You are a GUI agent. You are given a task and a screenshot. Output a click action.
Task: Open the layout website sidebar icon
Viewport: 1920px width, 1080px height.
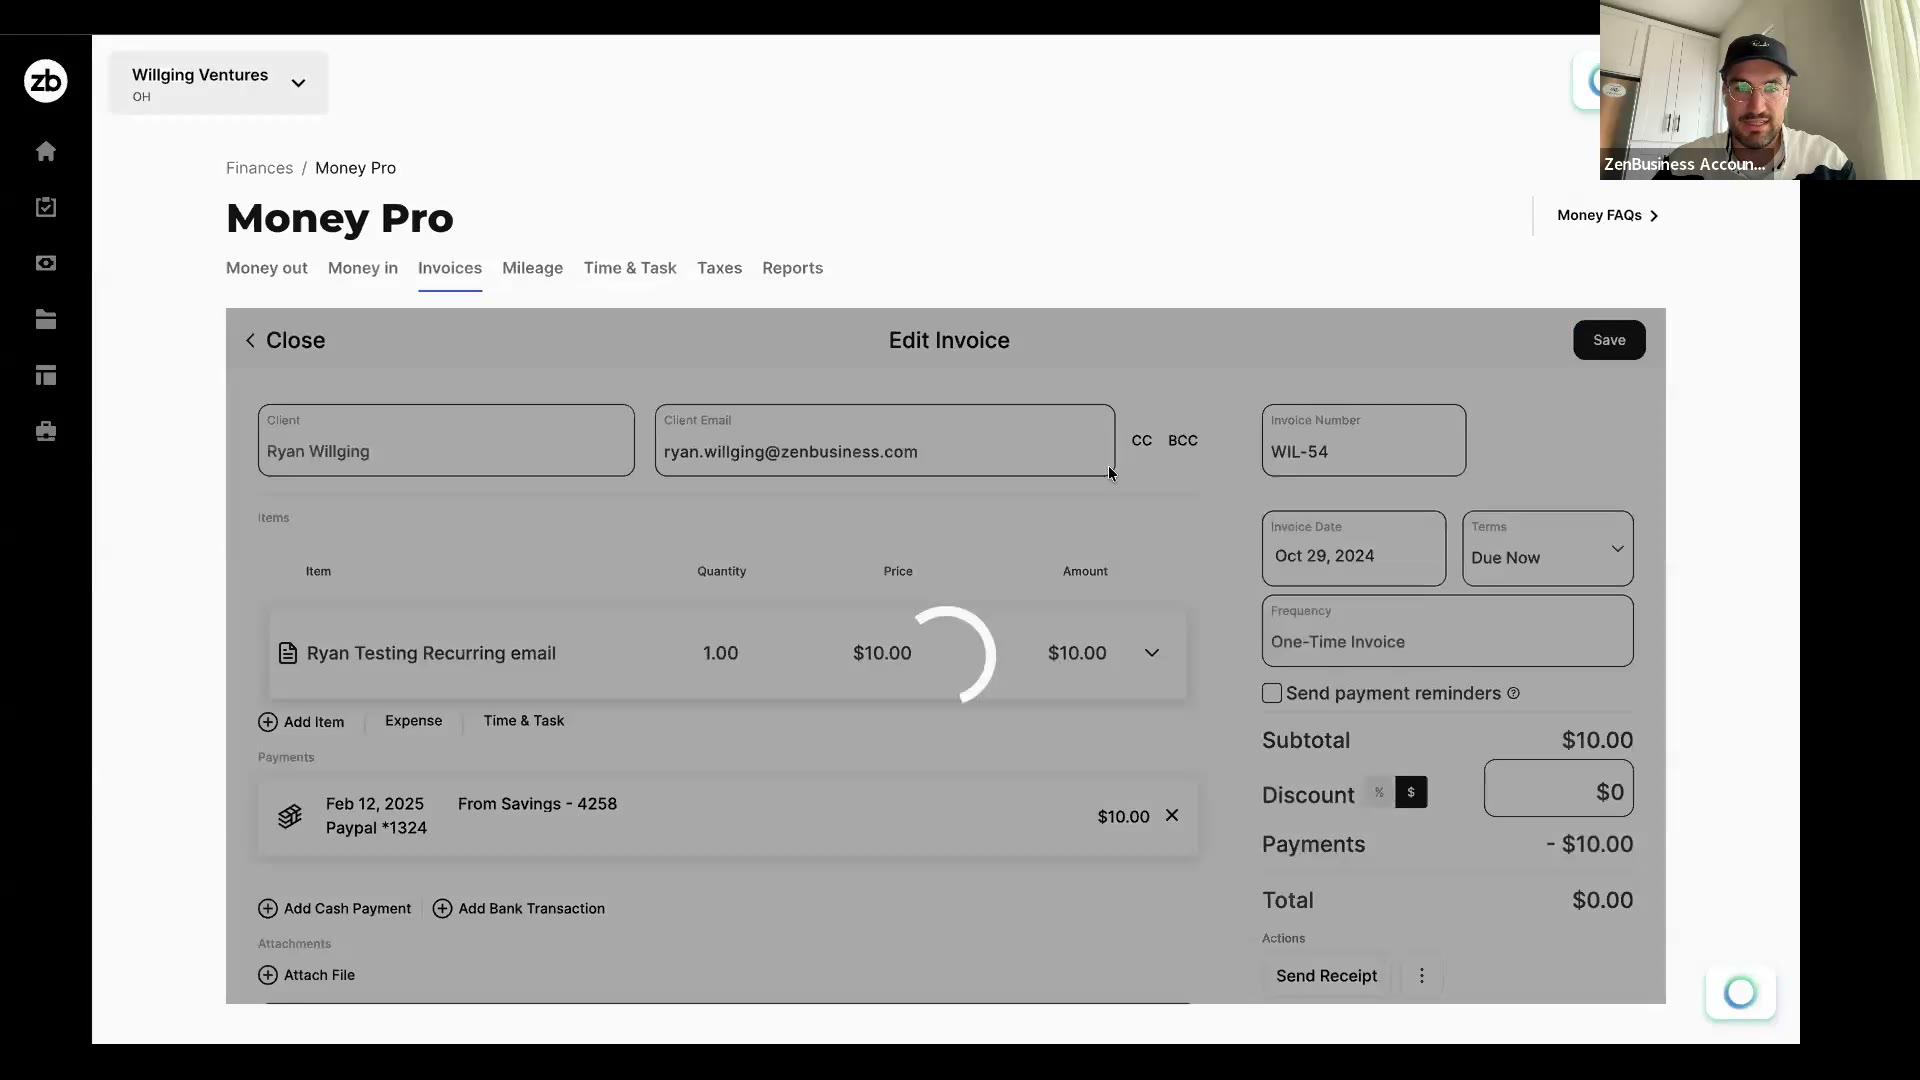click(46, 375)
